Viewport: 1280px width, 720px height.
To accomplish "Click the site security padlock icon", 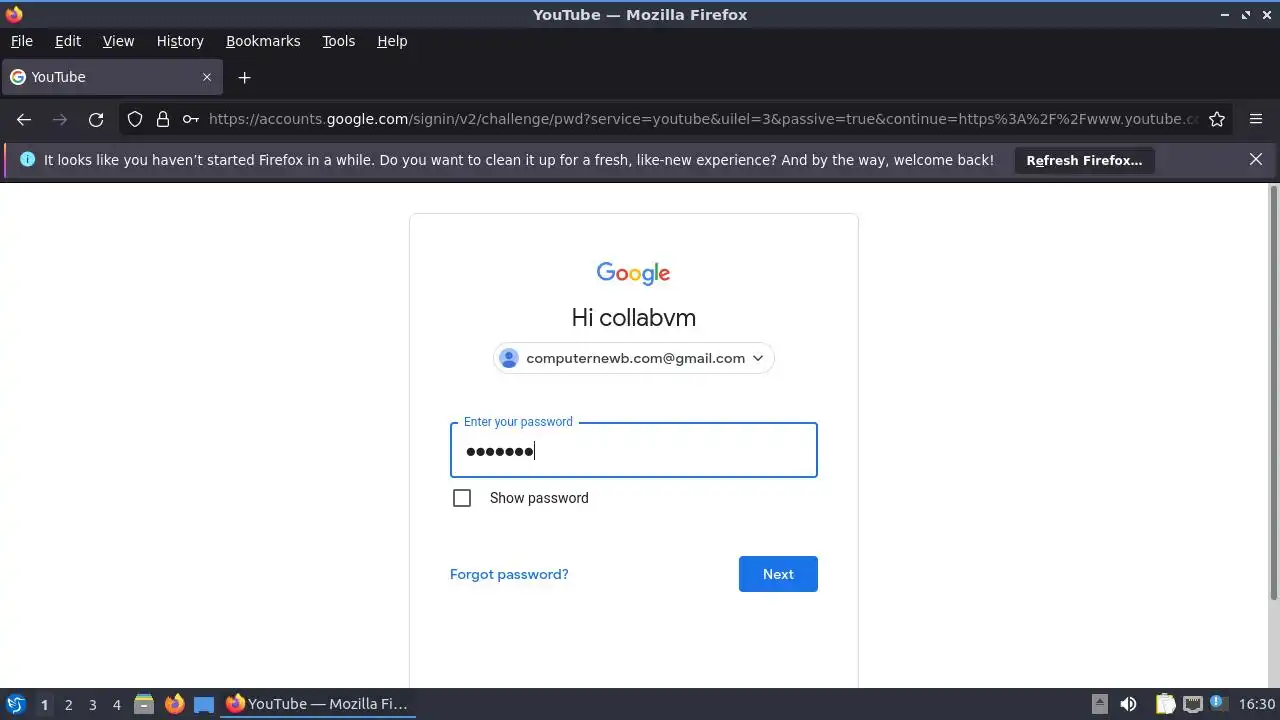I will tap(163, 119).
